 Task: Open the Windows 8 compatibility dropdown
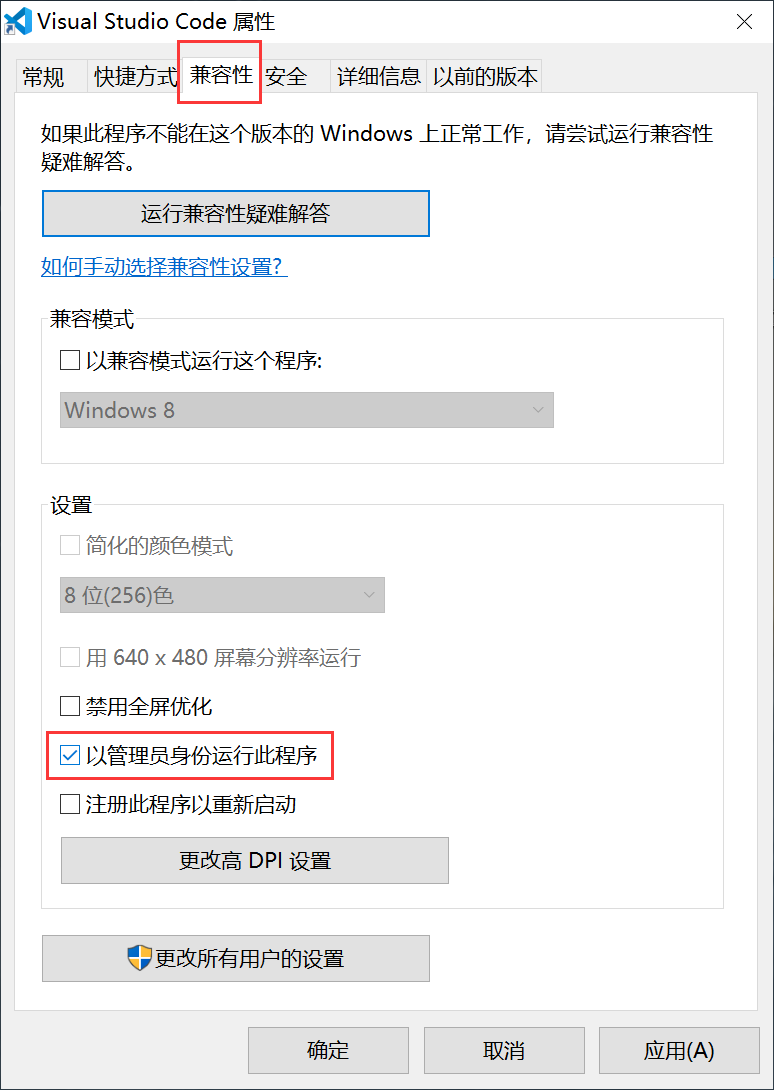(x=307, y=410)
